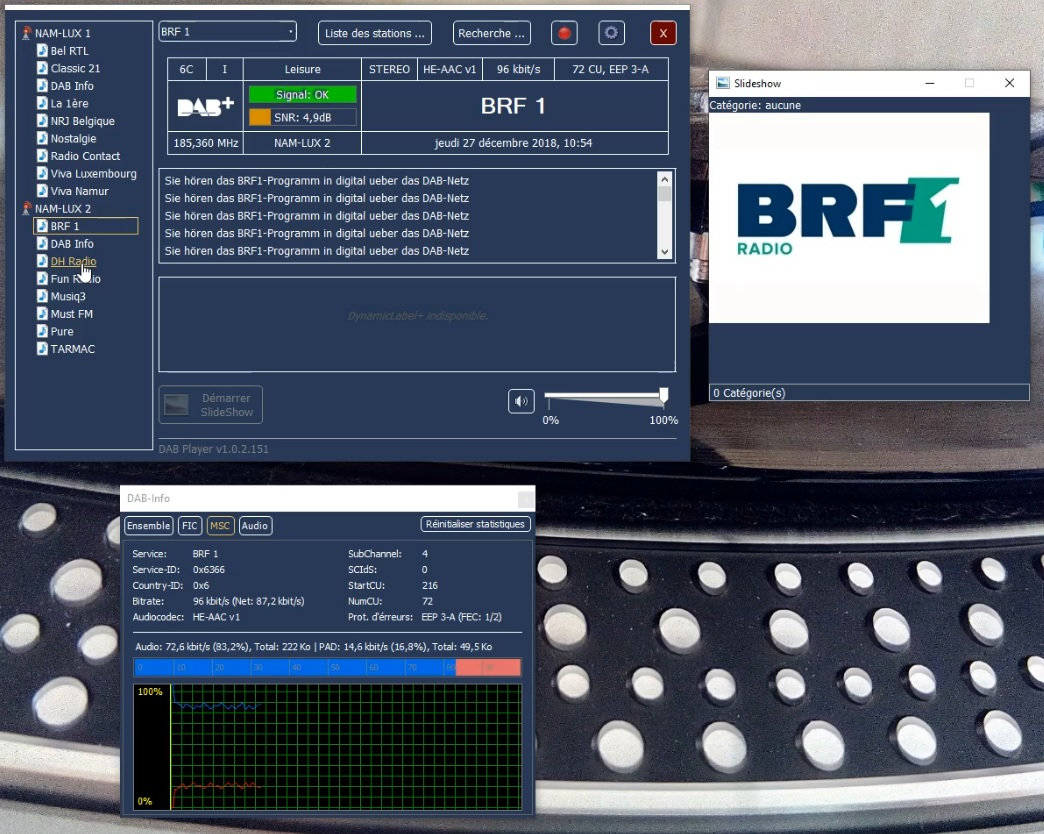Click the BRF1 Radio slideshow image
Image resolution: width=1044 pixels, height=834 pixels.
(x=849, y=218)
